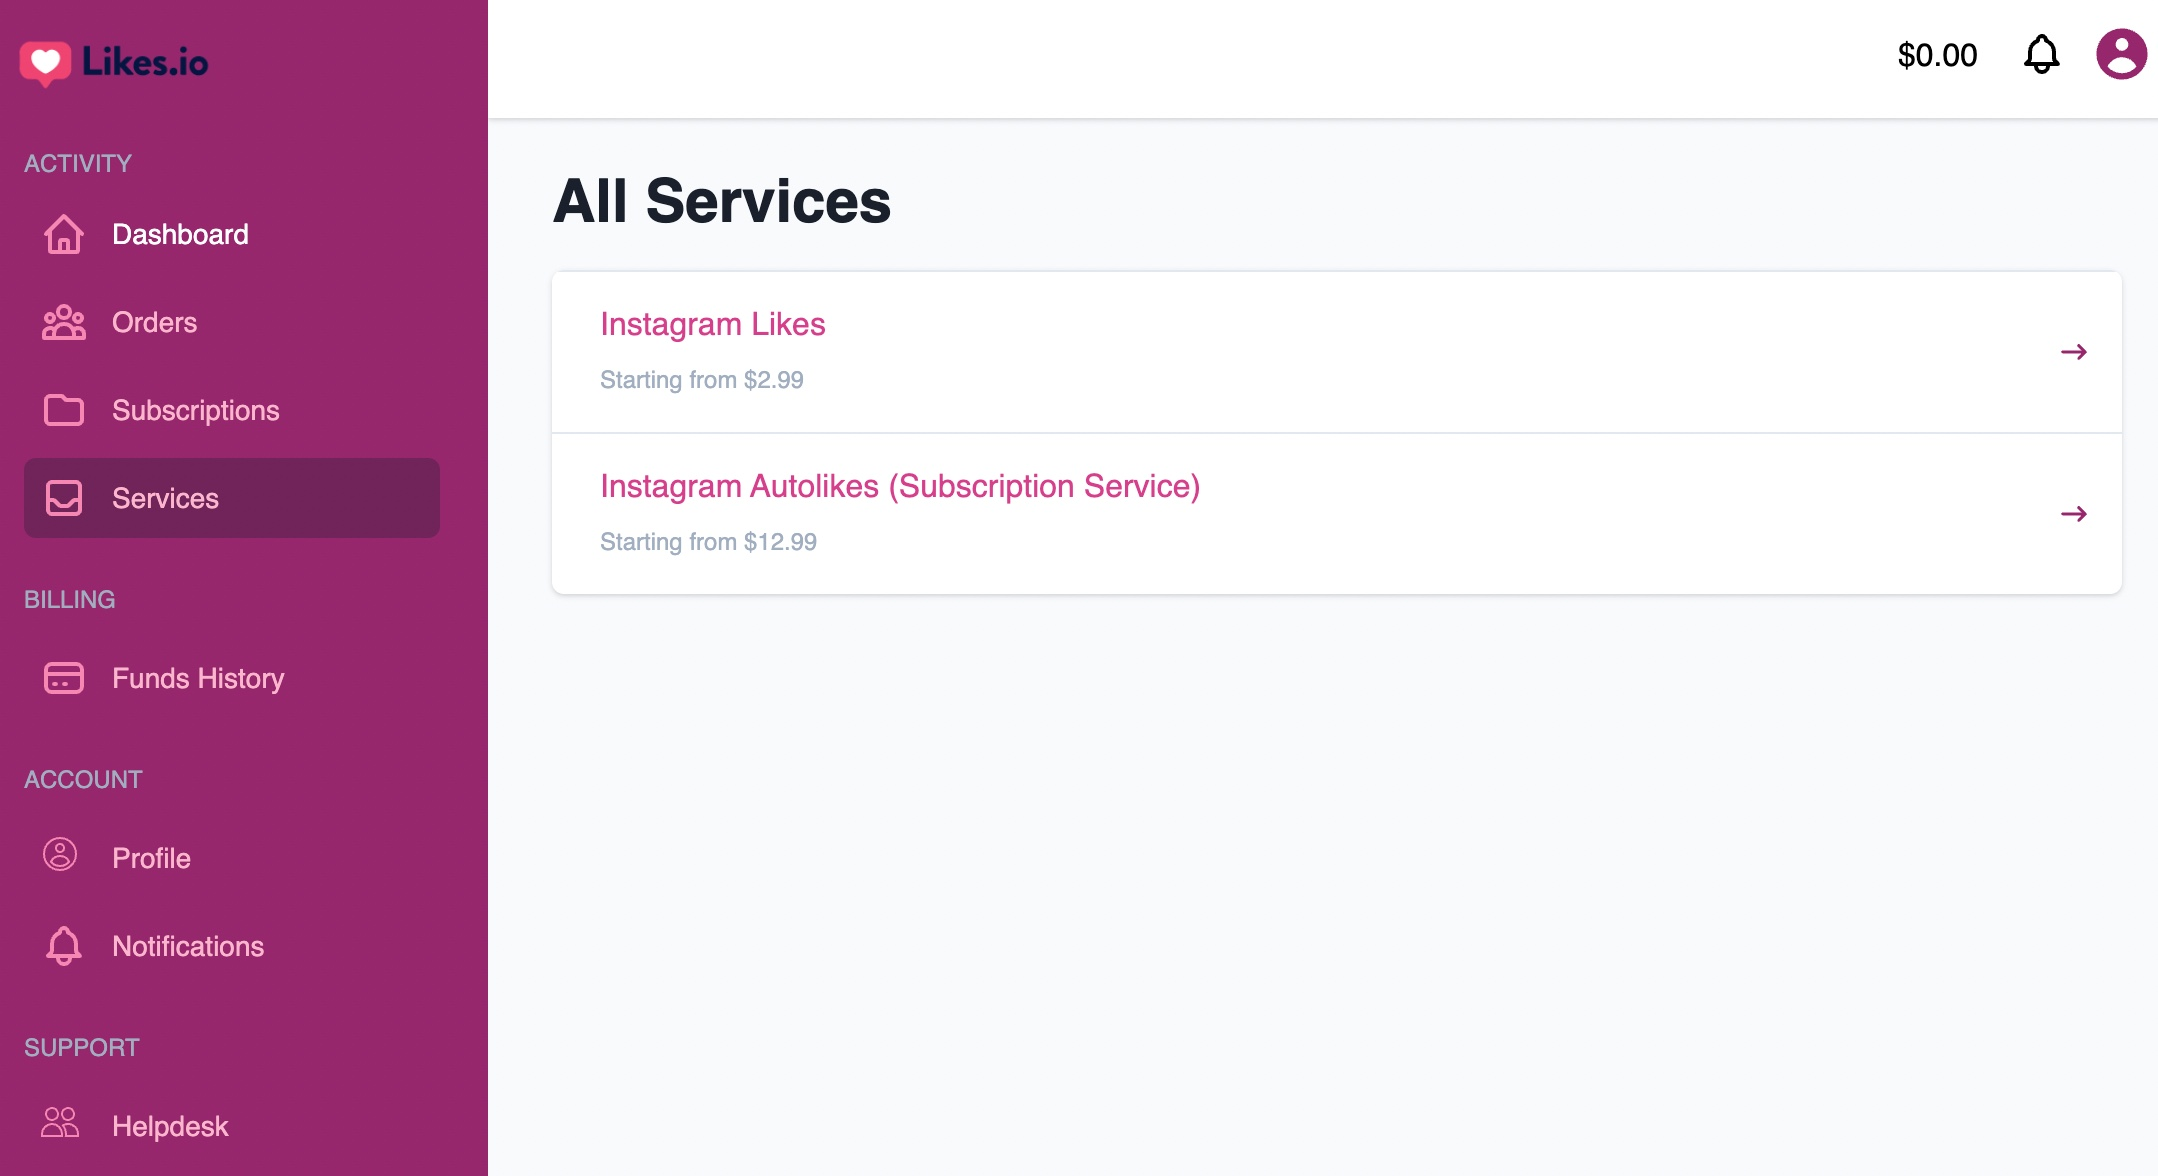The height and width of the screenshot is (1176, 2158).
Task: Click the Dashboard home icon
Action: pos(64,234)
